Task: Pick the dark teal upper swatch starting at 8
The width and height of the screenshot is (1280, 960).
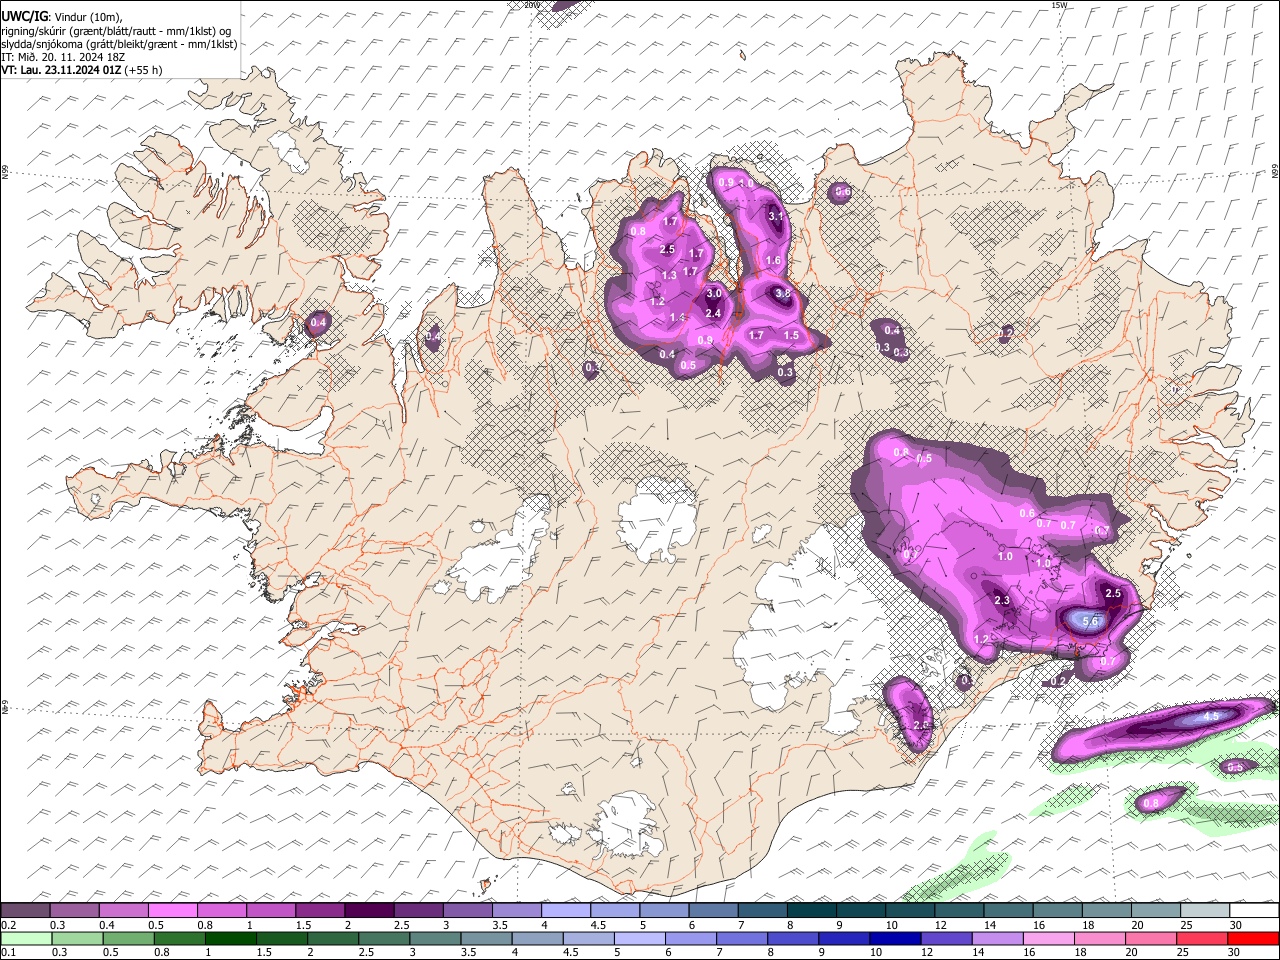Action: tap(811, 911)
